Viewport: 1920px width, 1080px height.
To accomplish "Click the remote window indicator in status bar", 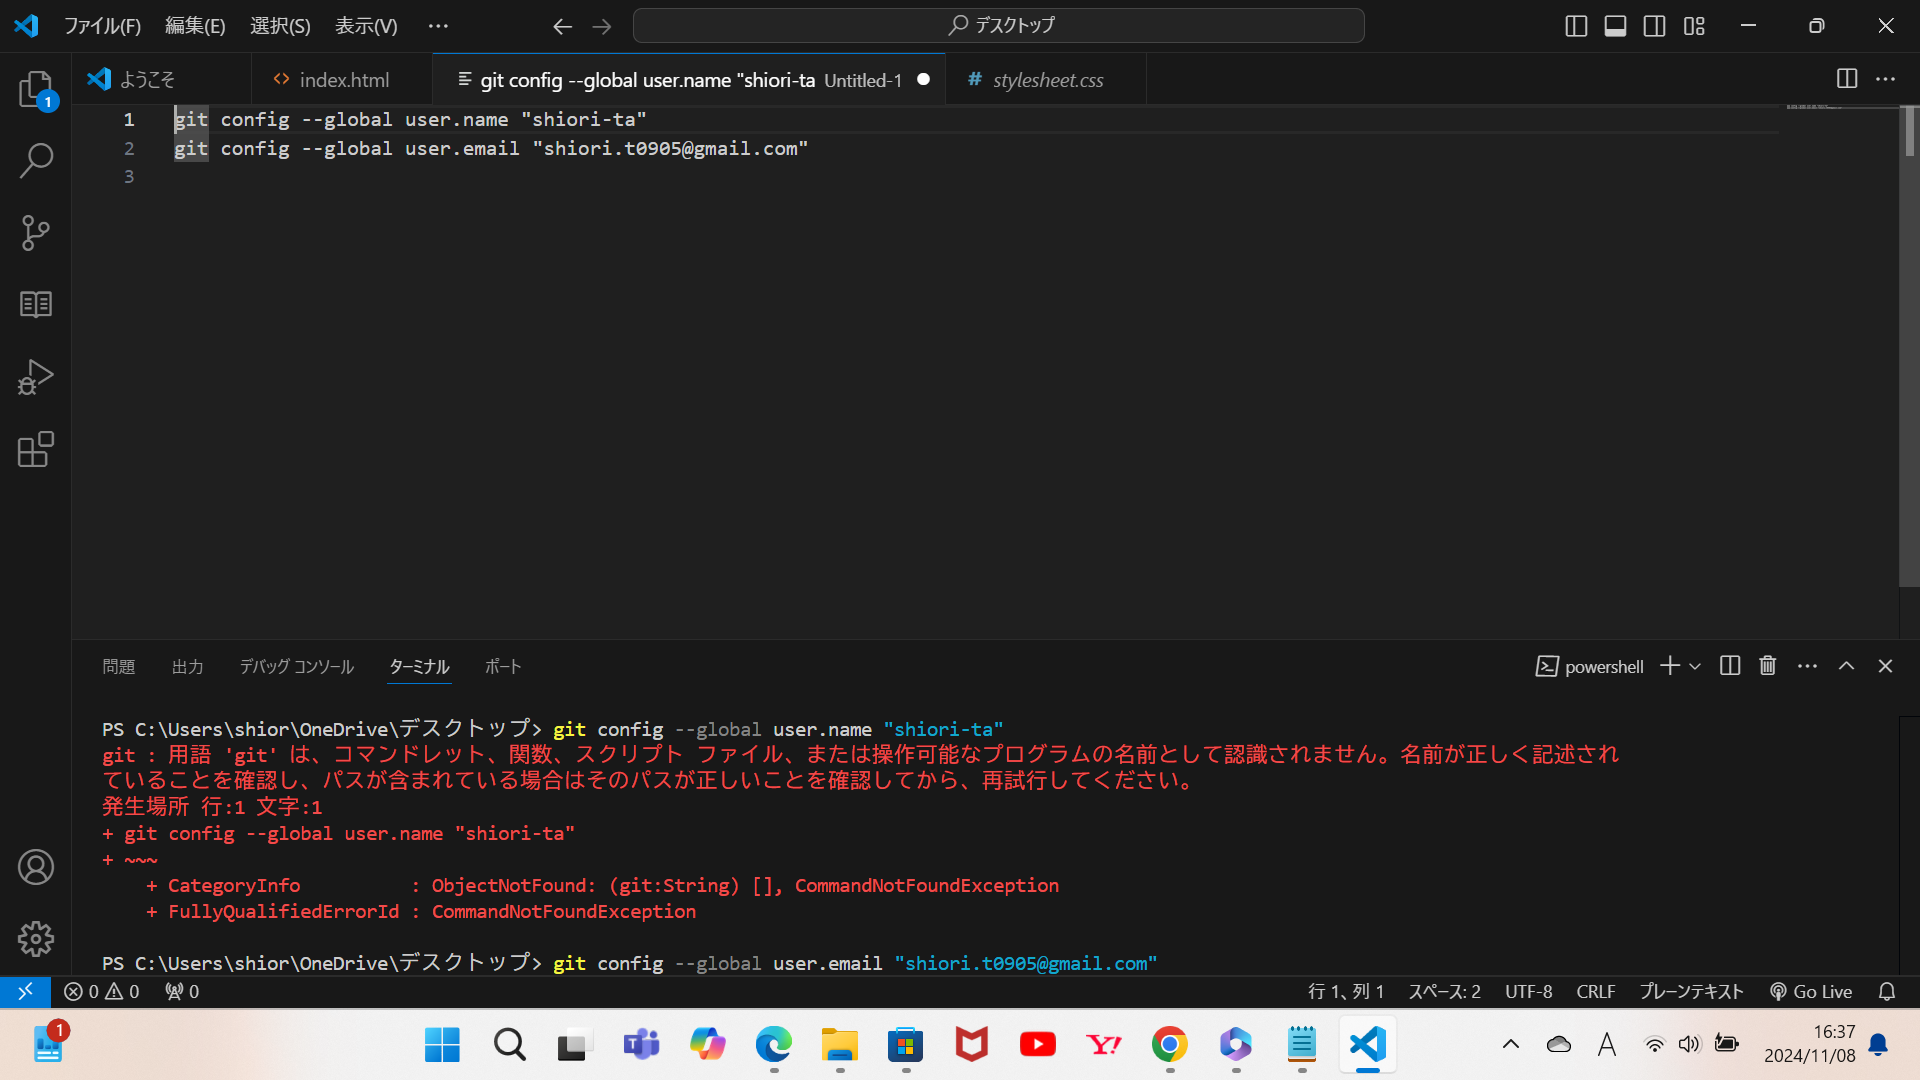I will pos(25,991).
